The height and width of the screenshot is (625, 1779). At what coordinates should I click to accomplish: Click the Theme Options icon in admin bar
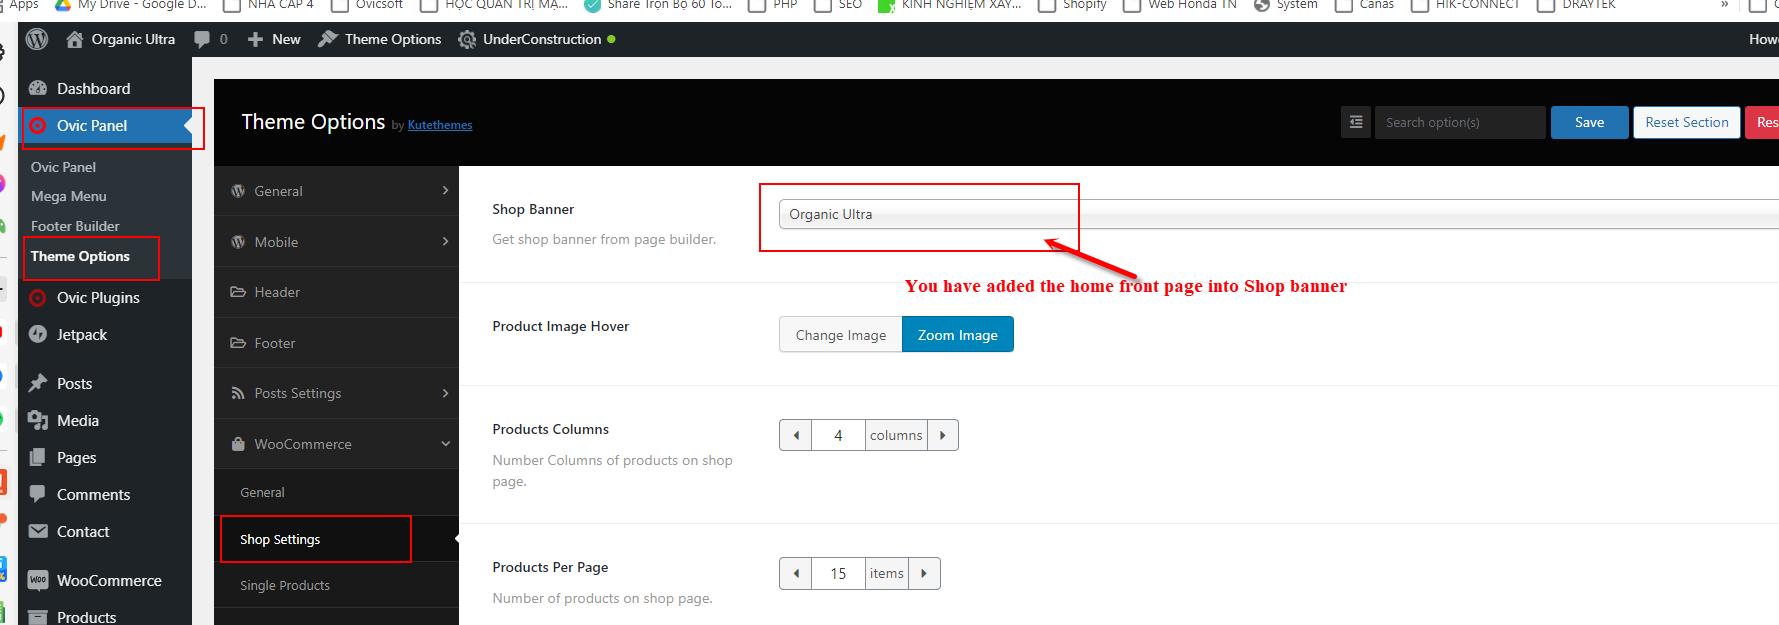[327, 39]
